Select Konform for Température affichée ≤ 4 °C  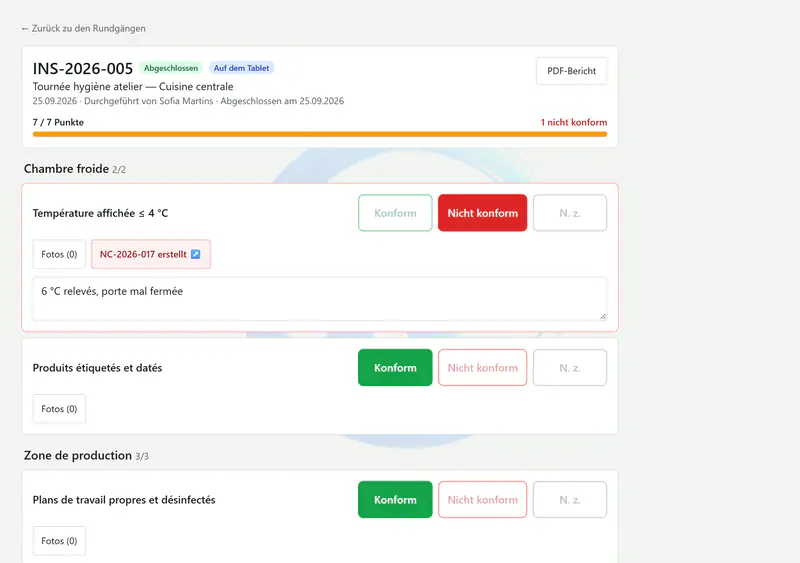coord(395,213)
